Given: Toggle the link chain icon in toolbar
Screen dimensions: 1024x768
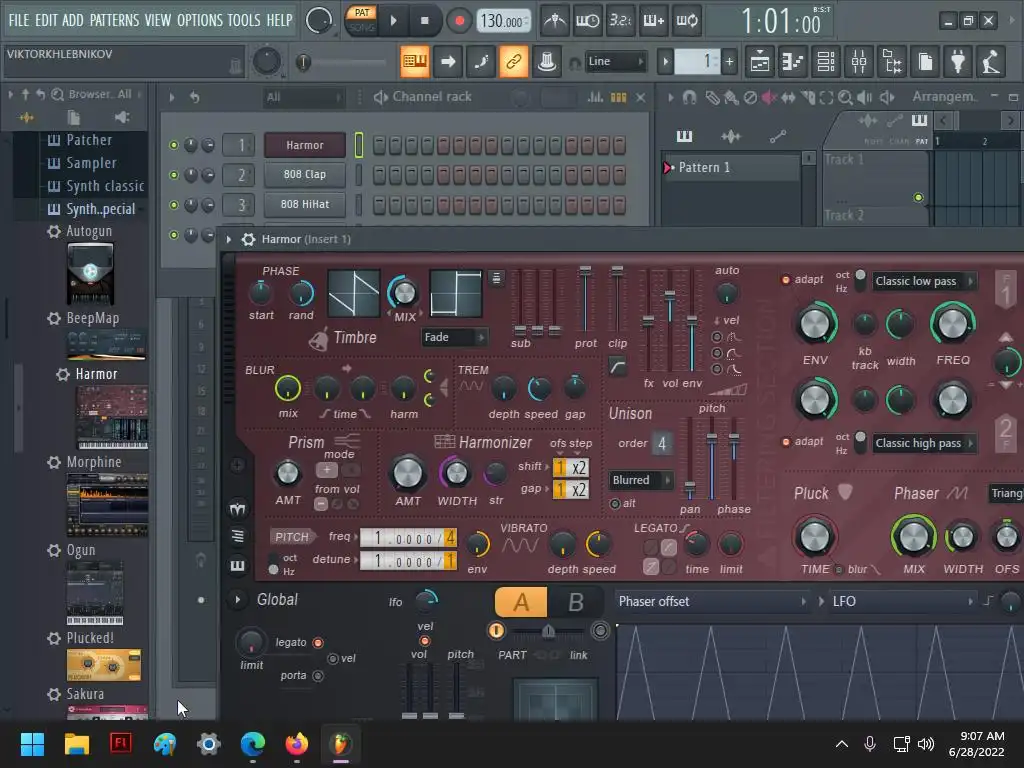Looking at the screenshot, I should click(x=514, y=61).
